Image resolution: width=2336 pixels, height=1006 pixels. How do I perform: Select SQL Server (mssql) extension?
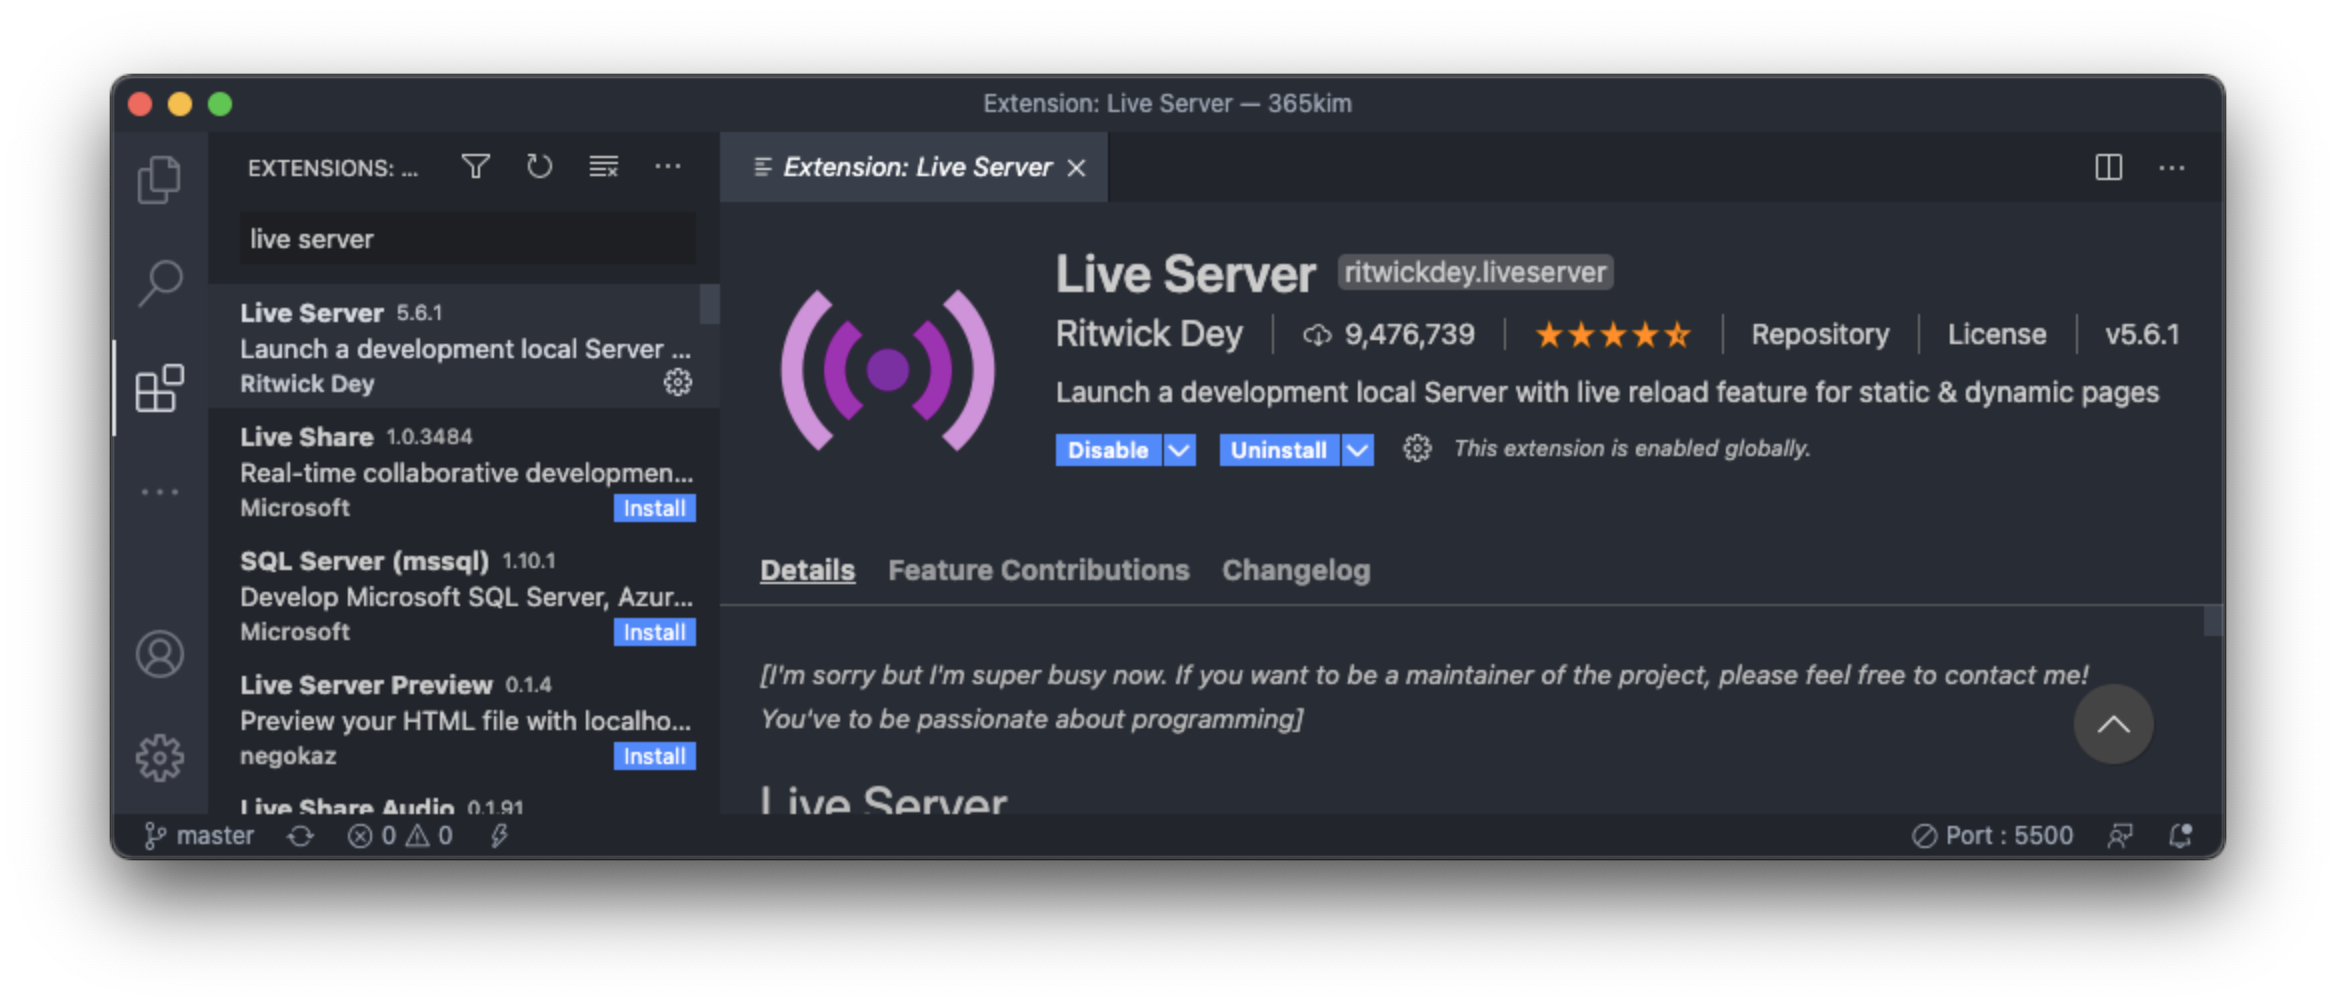[x=463, y=595]
